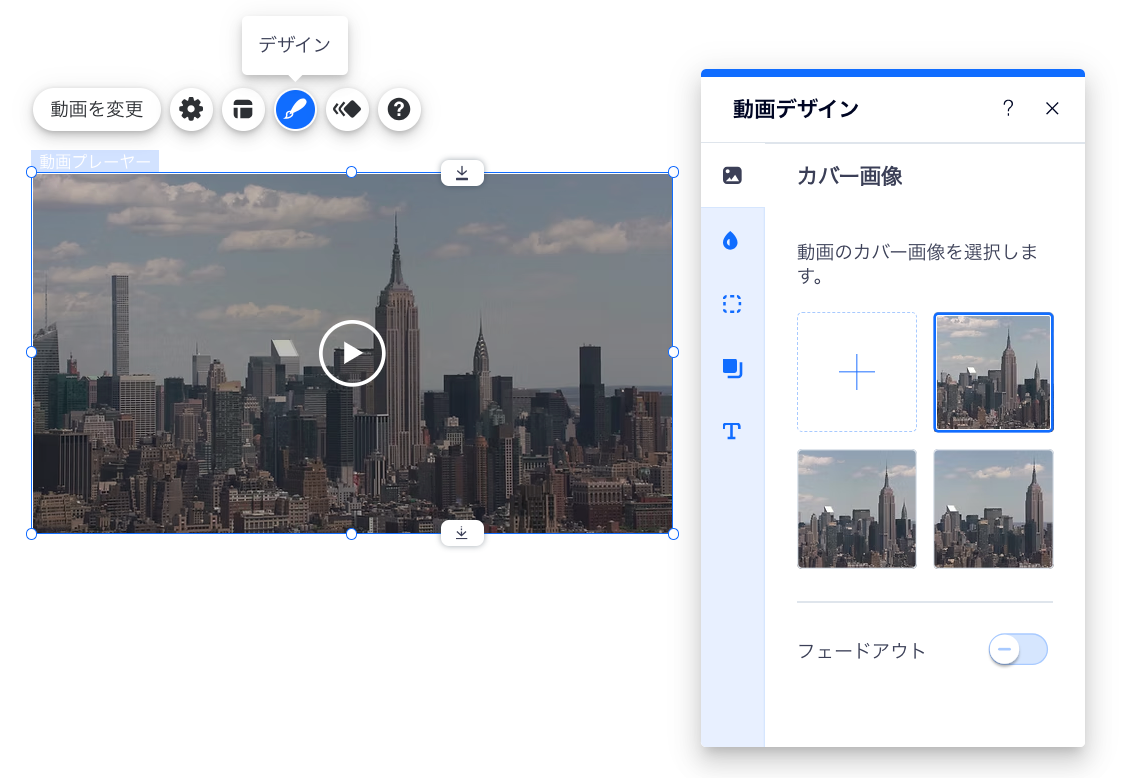Select the highlighted first cover thumbnail
Viewport: 1146px width, 778px height.
pos(993,372)
